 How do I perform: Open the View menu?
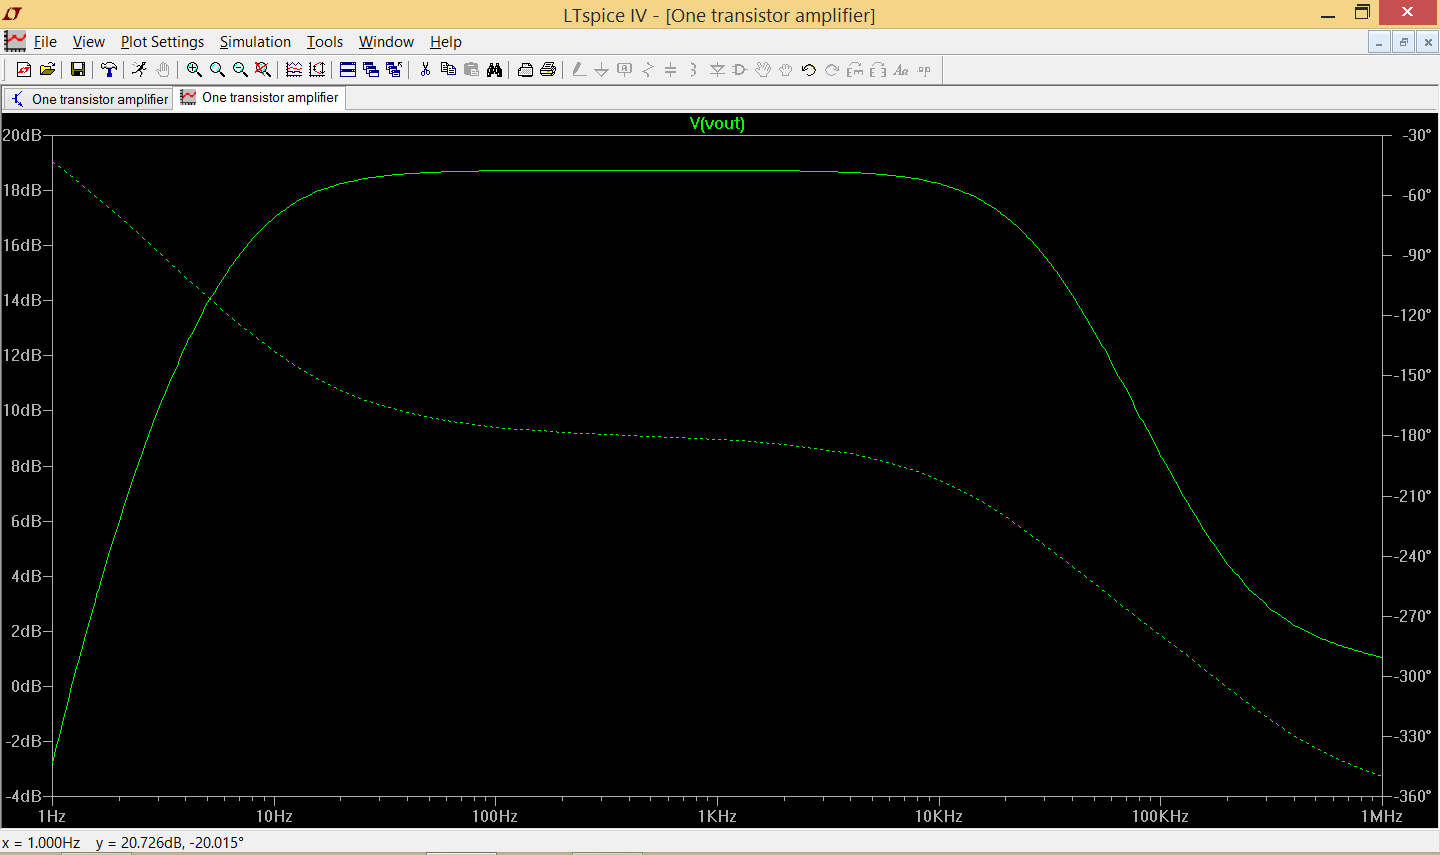(x=89, y=42)
